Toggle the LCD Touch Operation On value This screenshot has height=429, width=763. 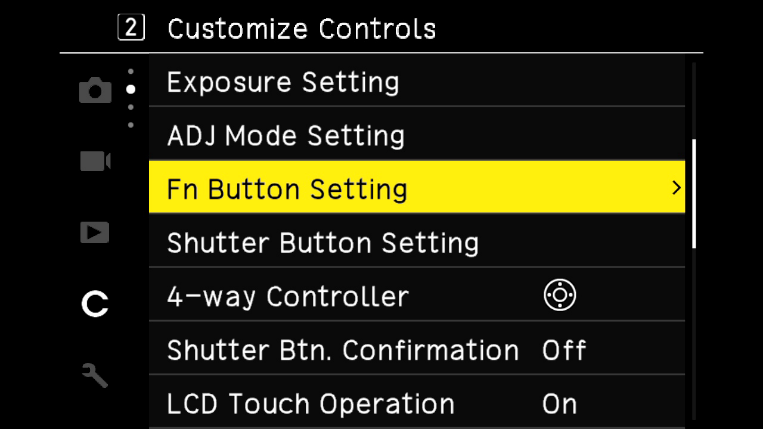[x=560, y=404]
